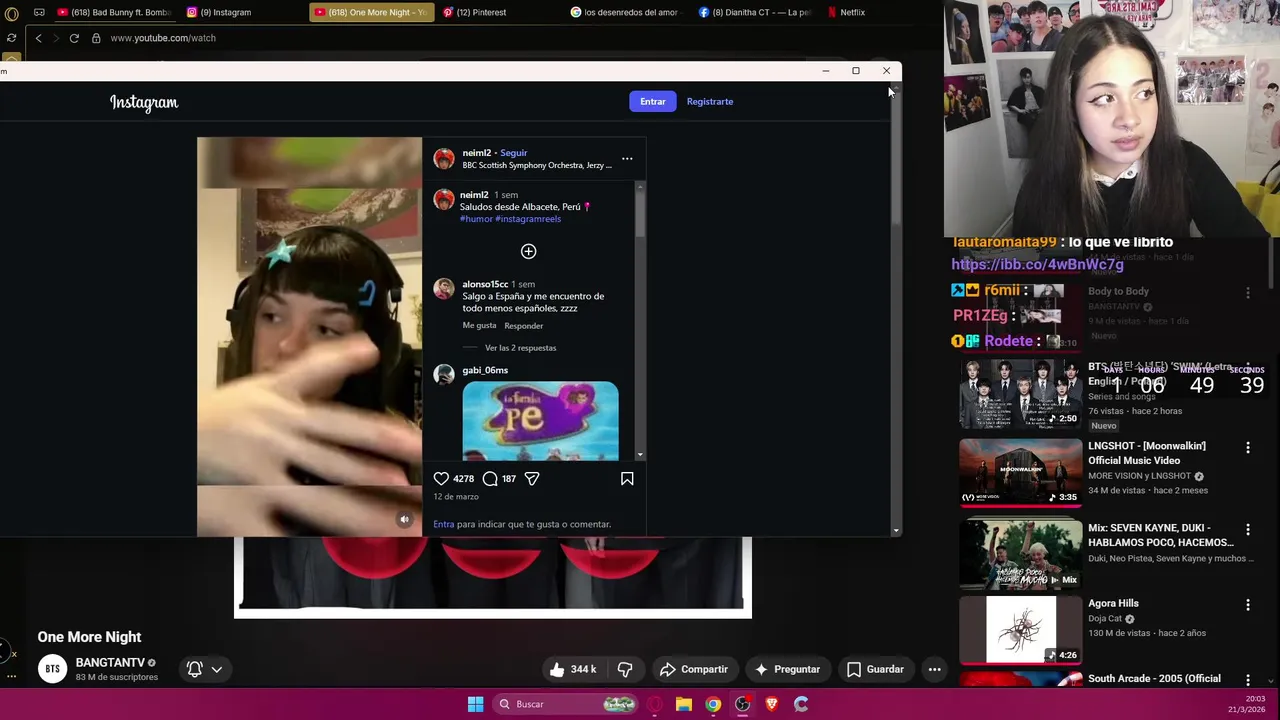Open File Explorer from the taskbar
Screen dimensions: 1280x720
pyautogui.click(x=684, y=704)
